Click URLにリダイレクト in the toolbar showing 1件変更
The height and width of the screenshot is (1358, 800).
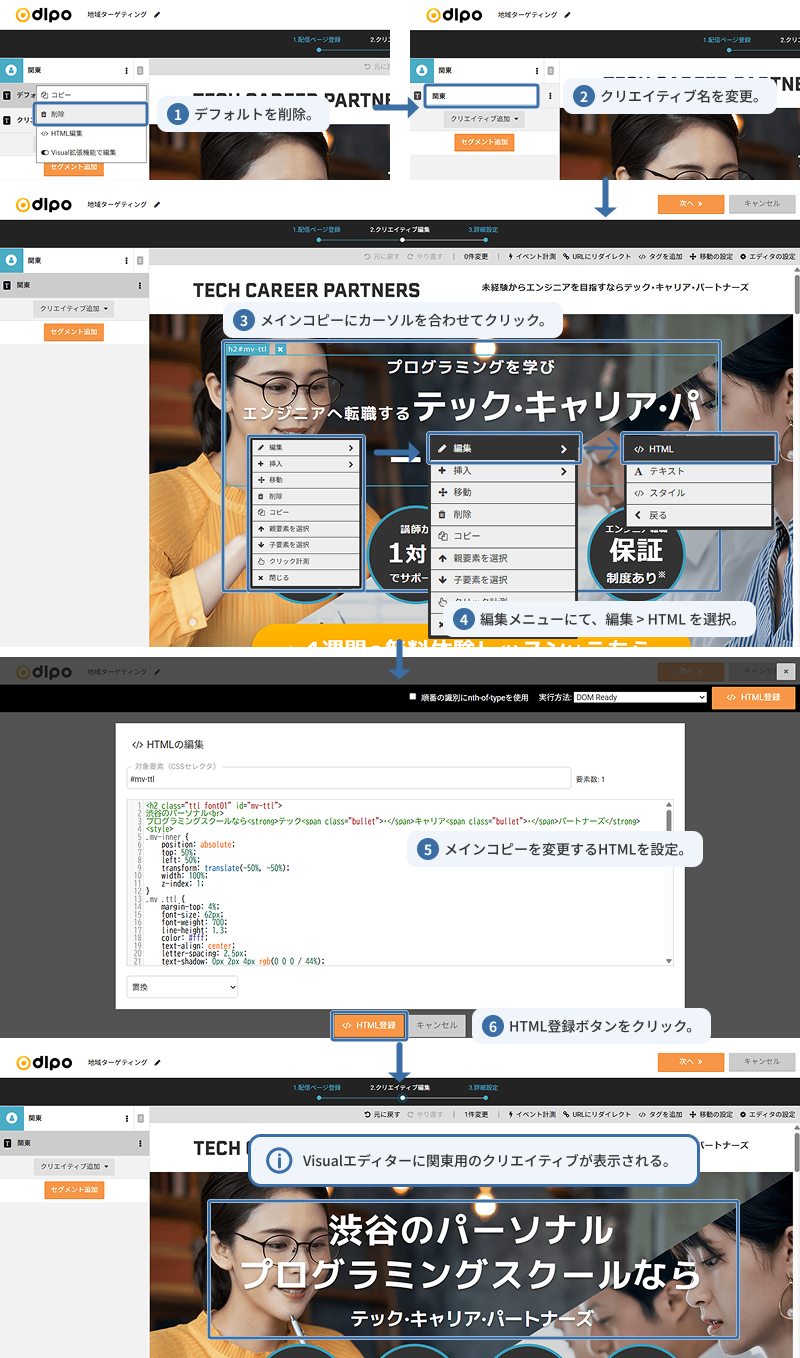click(x=596, y=1114)
